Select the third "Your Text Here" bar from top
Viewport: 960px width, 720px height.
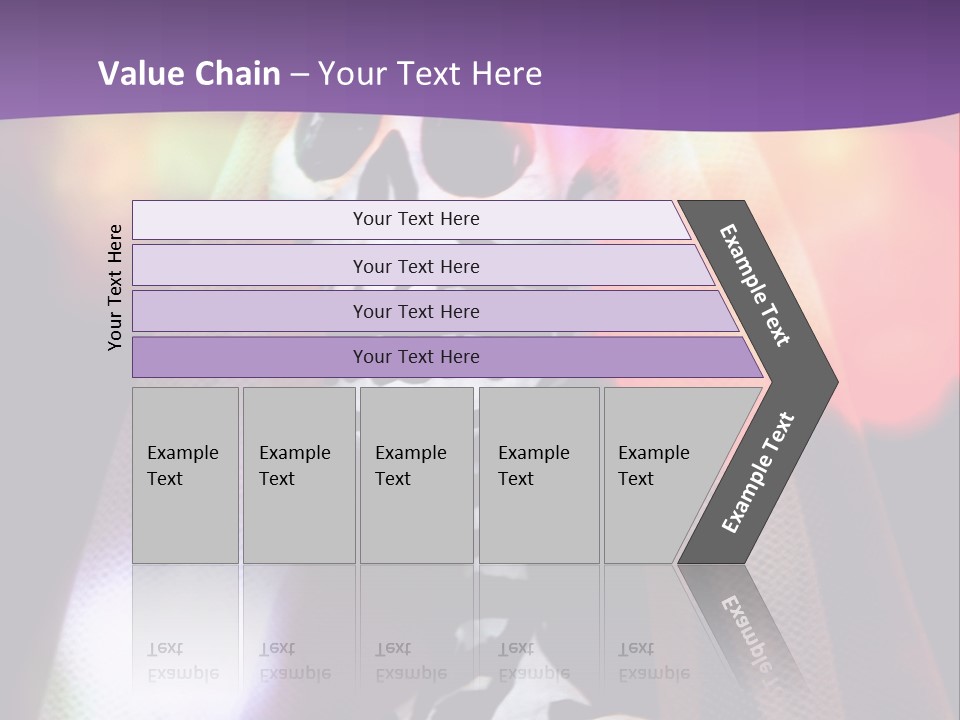point(416,311)
